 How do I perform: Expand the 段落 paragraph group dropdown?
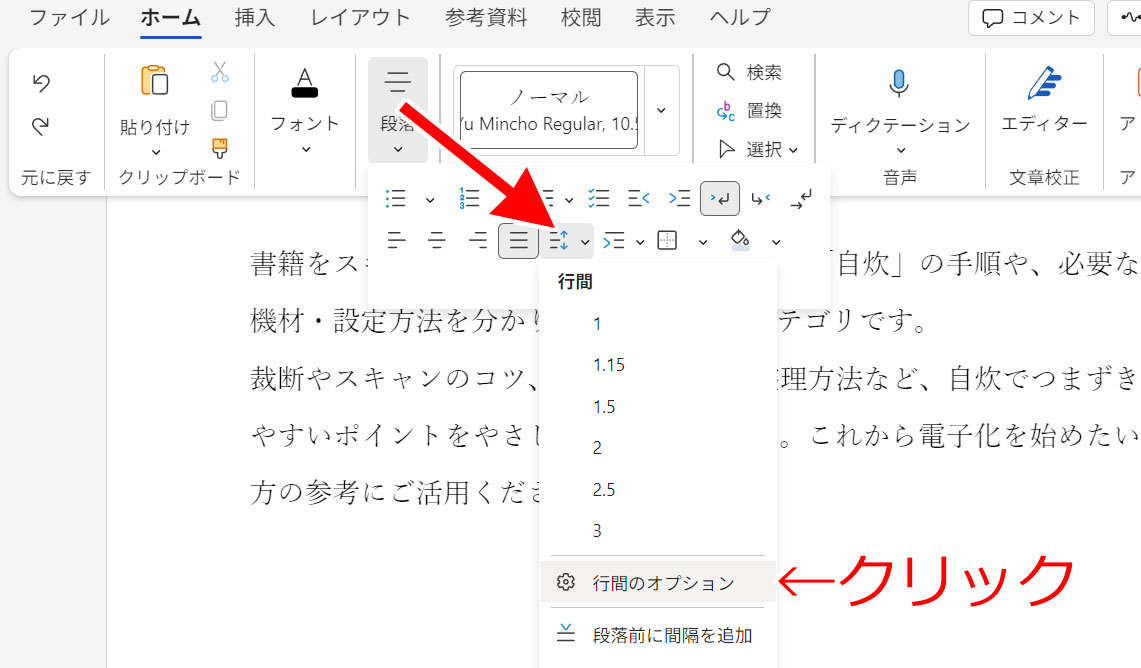(397, 149)
